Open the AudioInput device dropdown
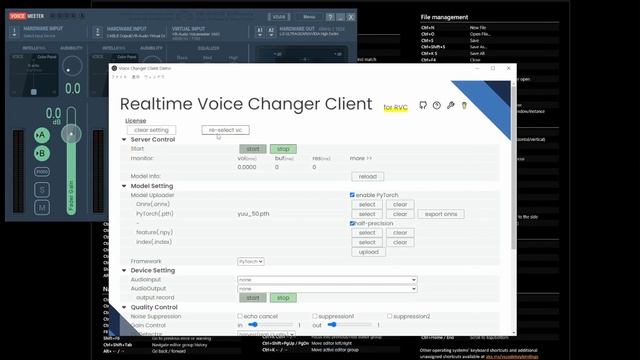Screen dimensions: 640x360 [x=327, y=280]
